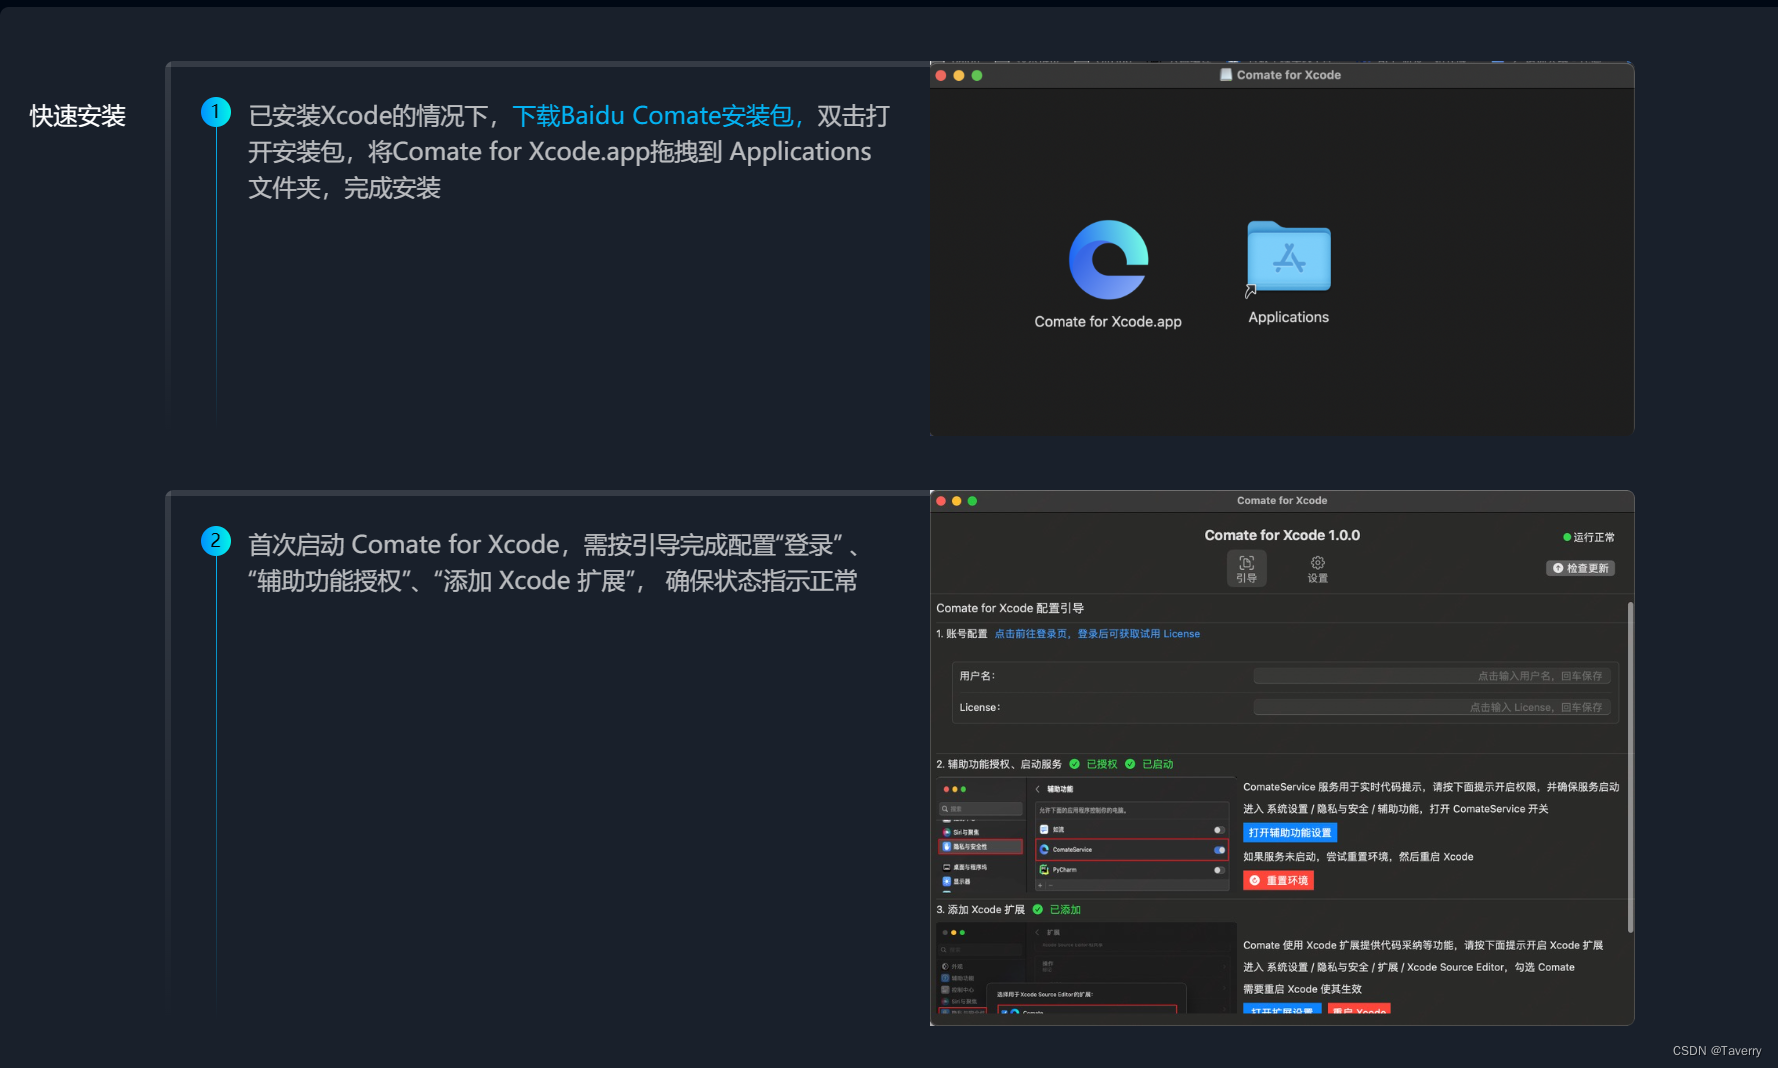Click the Comate for Xcode window scrollbar
Image resolution: width=1778 pixels, height=1068 pixels.
[1631, 768]
